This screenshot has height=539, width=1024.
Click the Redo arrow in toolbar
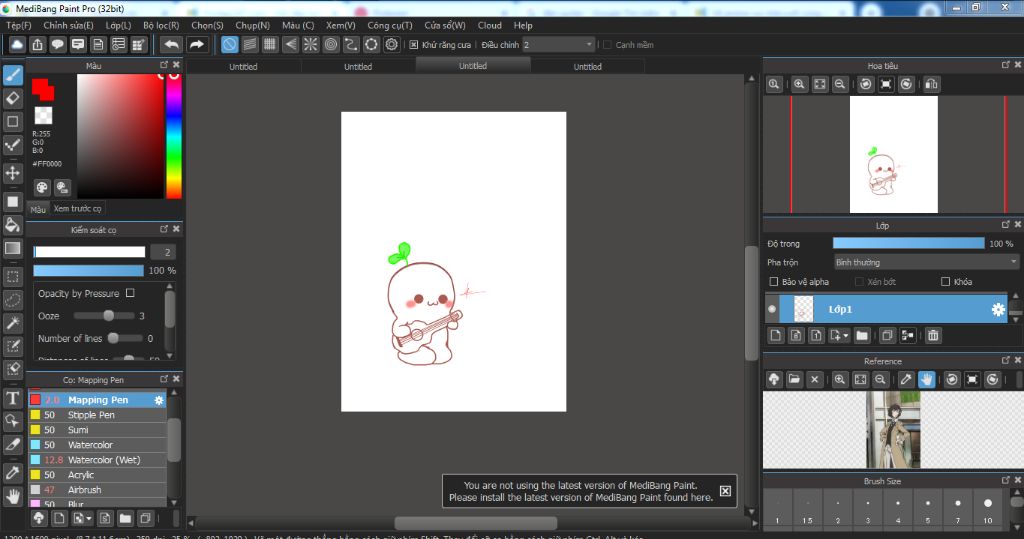(x=197, y=44)
